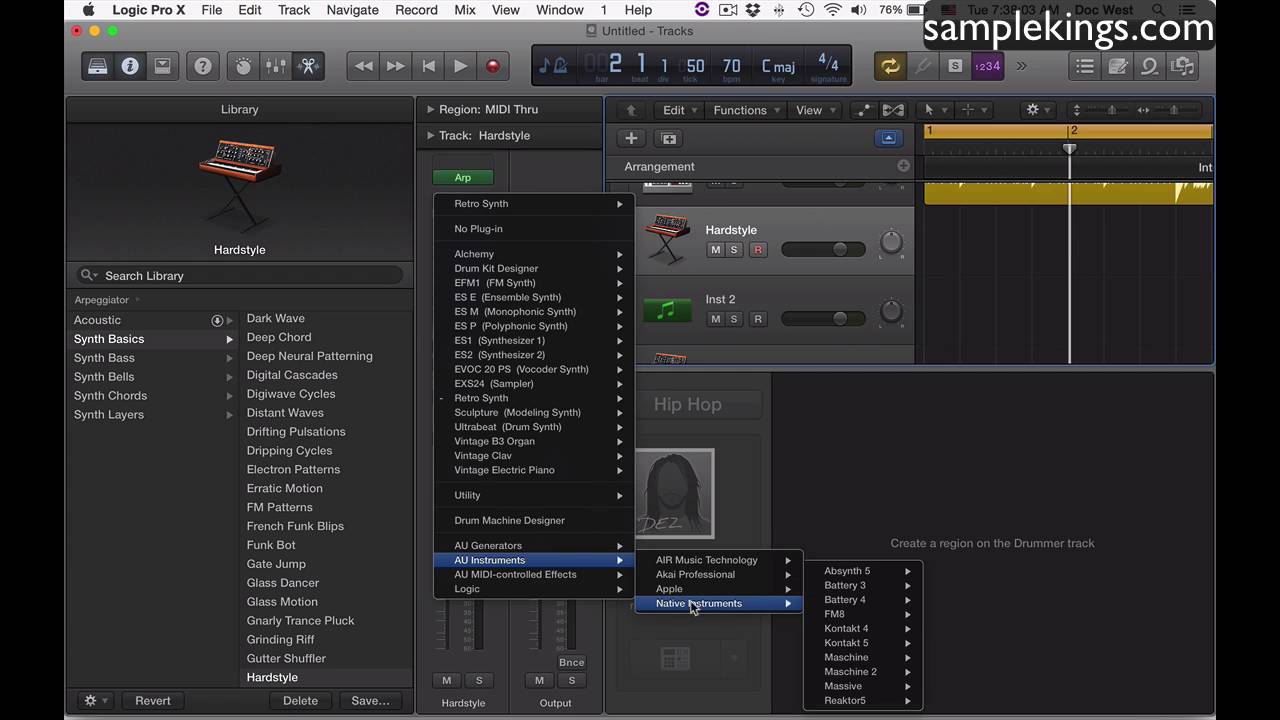The image size is (1280, 720).
Task: Toggle Count-in 1234 button
Action: [x=988, y=66]
